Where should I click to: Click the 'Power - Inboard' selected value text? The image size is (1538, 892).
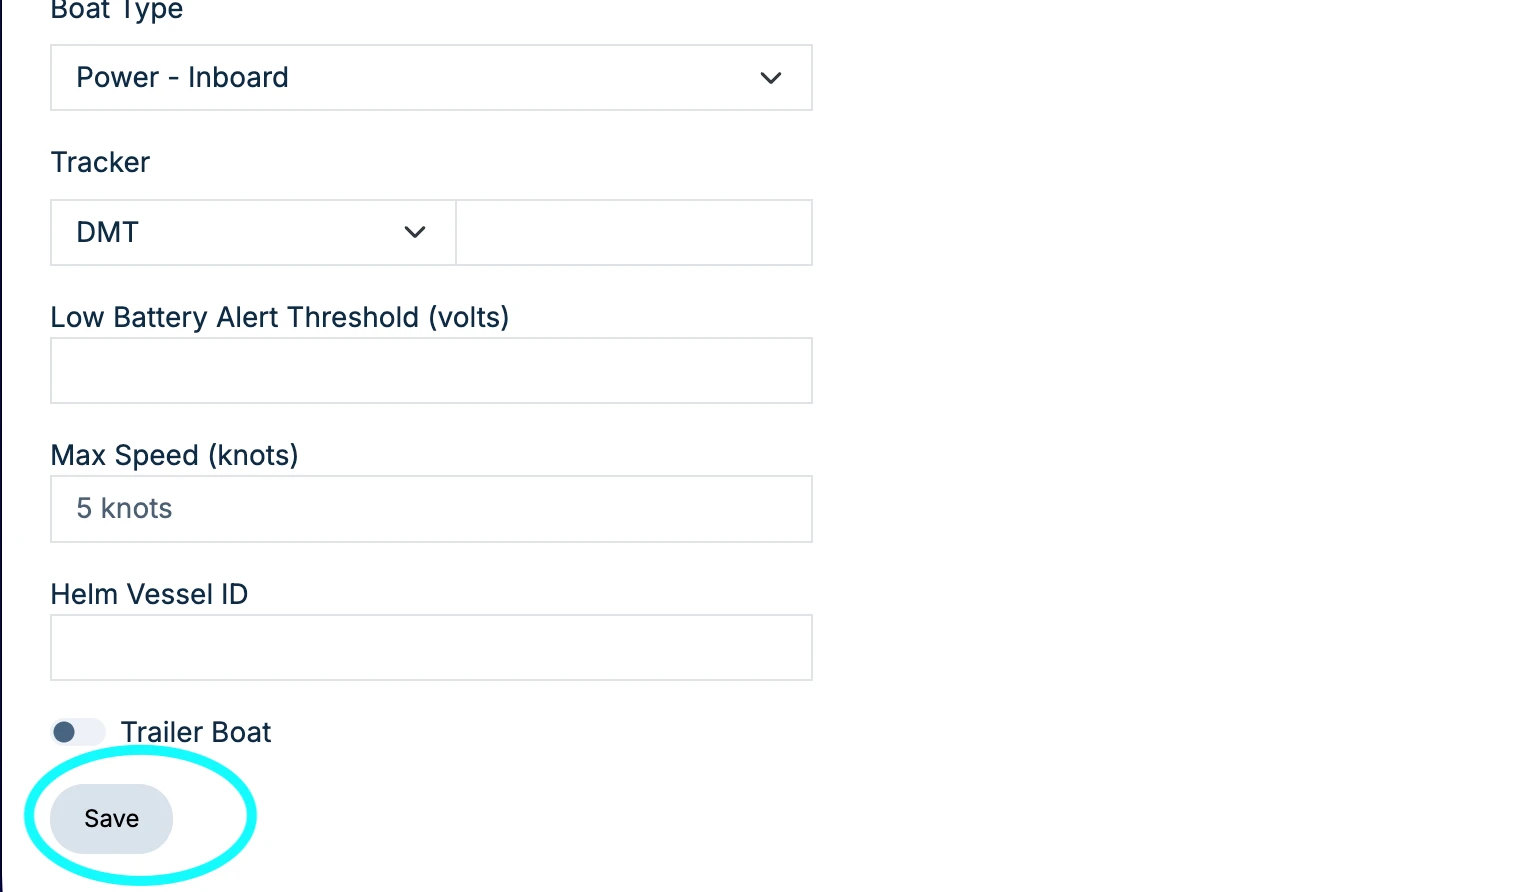point(182,78)
